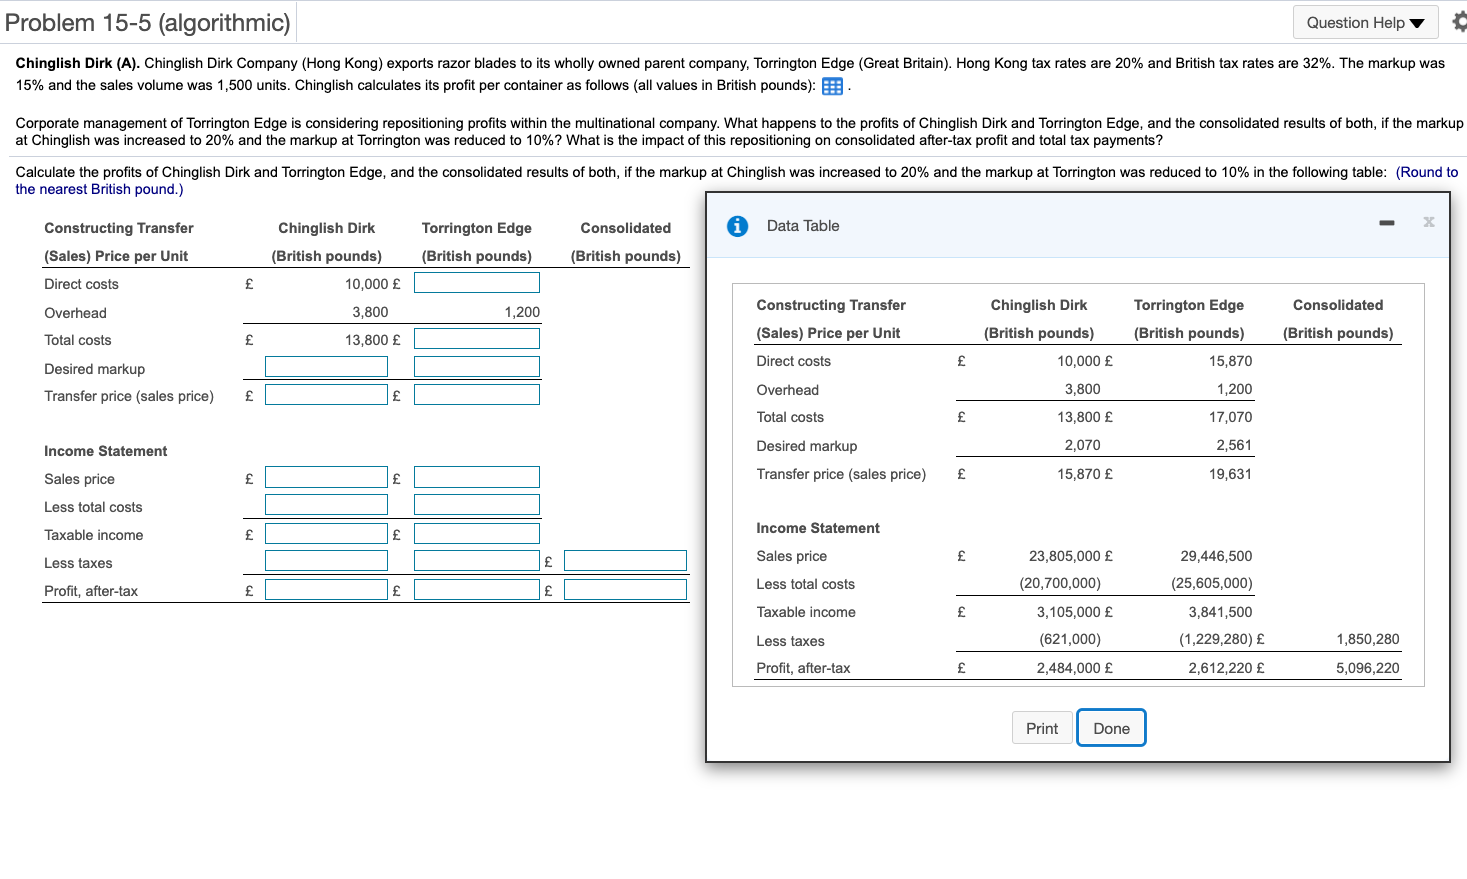Click the 'Problem 15-5 (algorithmic)' title
This screenshot has height=879, width=1467.
[x=148, y=22]
